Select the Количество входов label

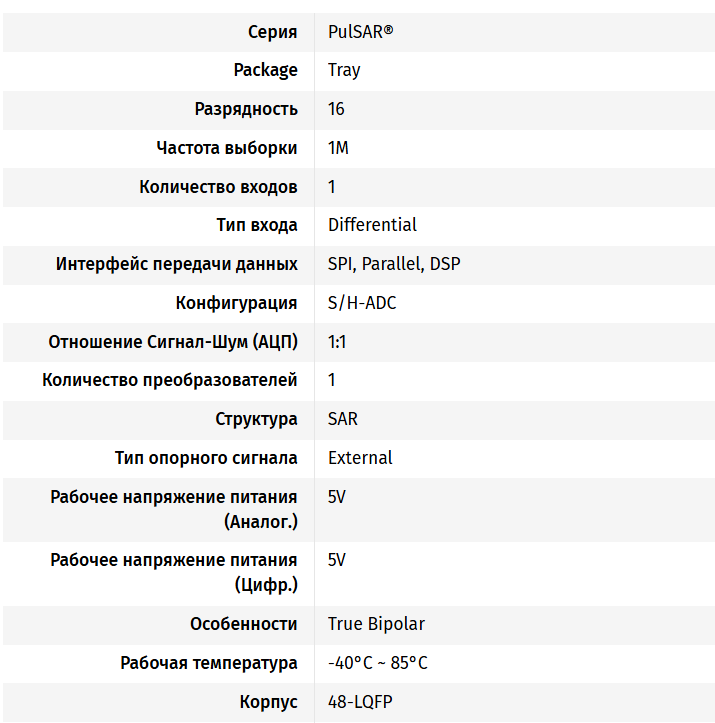click(x=219, y=187)
